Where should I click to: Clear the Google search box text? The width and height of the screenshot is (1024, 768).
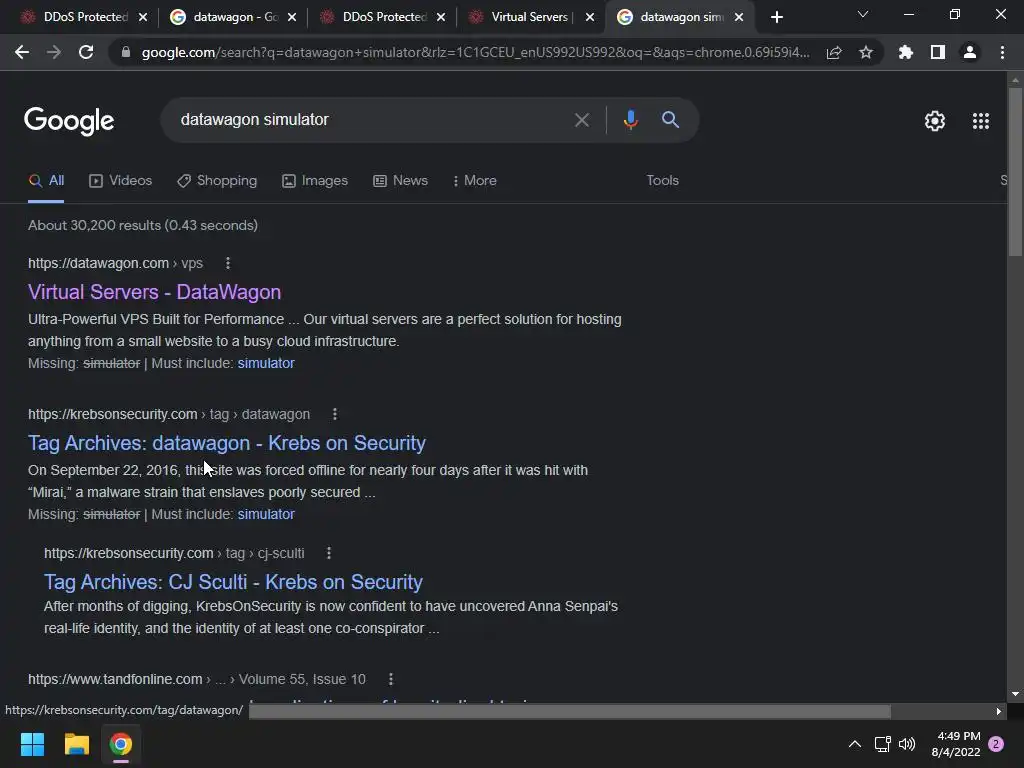pyautogui.click(x=581, y=120)
